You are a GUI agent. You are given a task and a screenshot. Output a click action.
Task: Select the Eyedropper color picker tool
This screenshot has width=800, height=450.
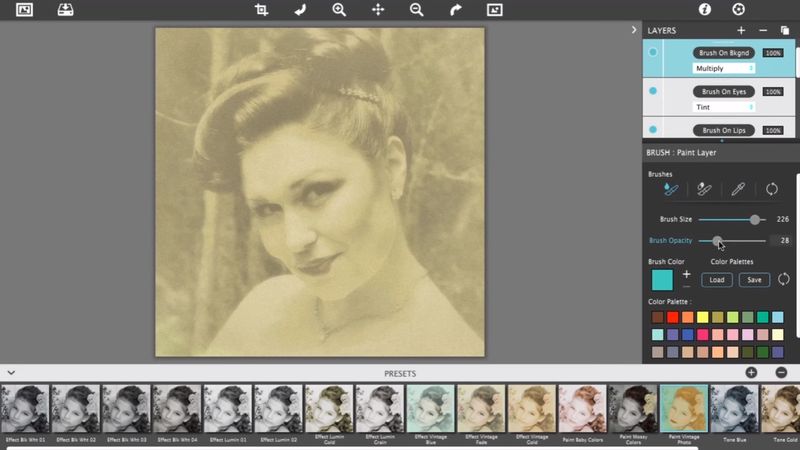738,189
